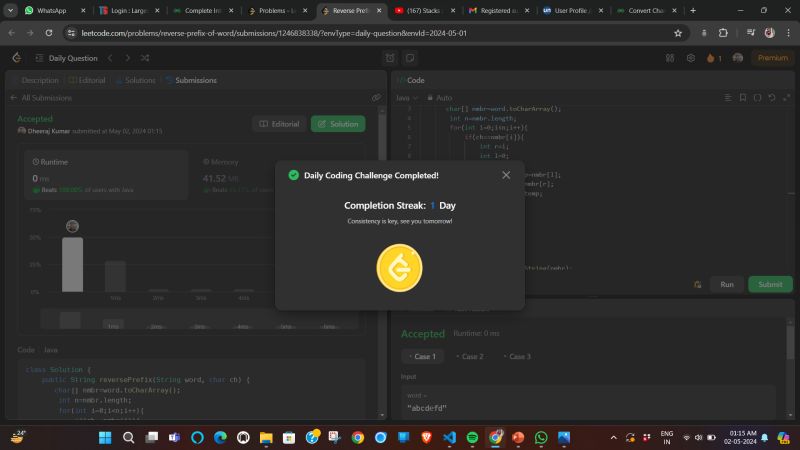Open VS Code from the taskbar
800x450 pixels.
click(449, 438)
